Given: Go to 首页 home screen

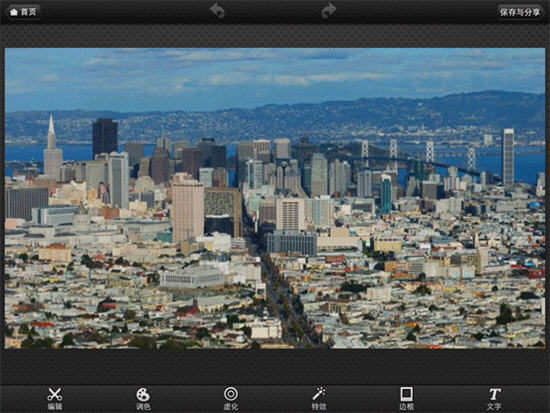Looking at the screenshot, I should [23, 12].
